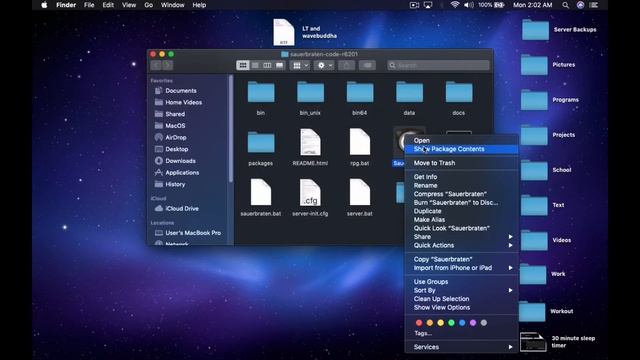Select the sauerbraten.bat file
The image size is (640, 360).
(261, 198)
